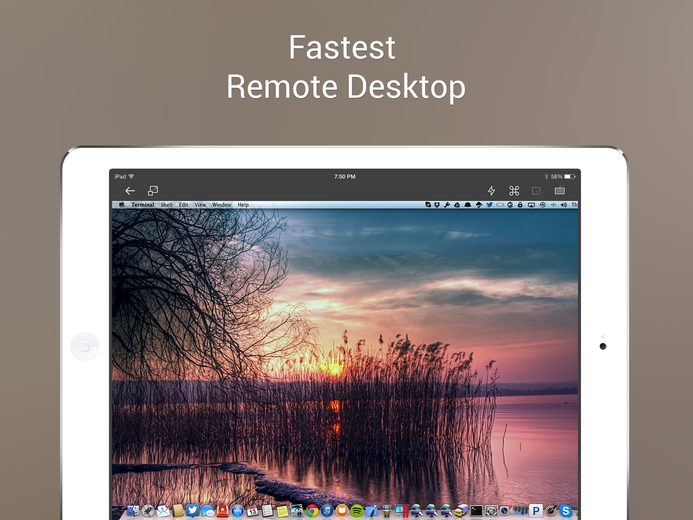Click the volume speaker menu bar icon
The height and width of the screenshot is (520, 693).
tap(564, 205)
